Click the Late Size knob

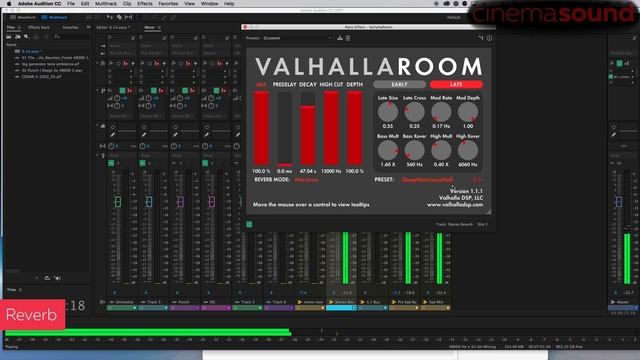point(388,112)
